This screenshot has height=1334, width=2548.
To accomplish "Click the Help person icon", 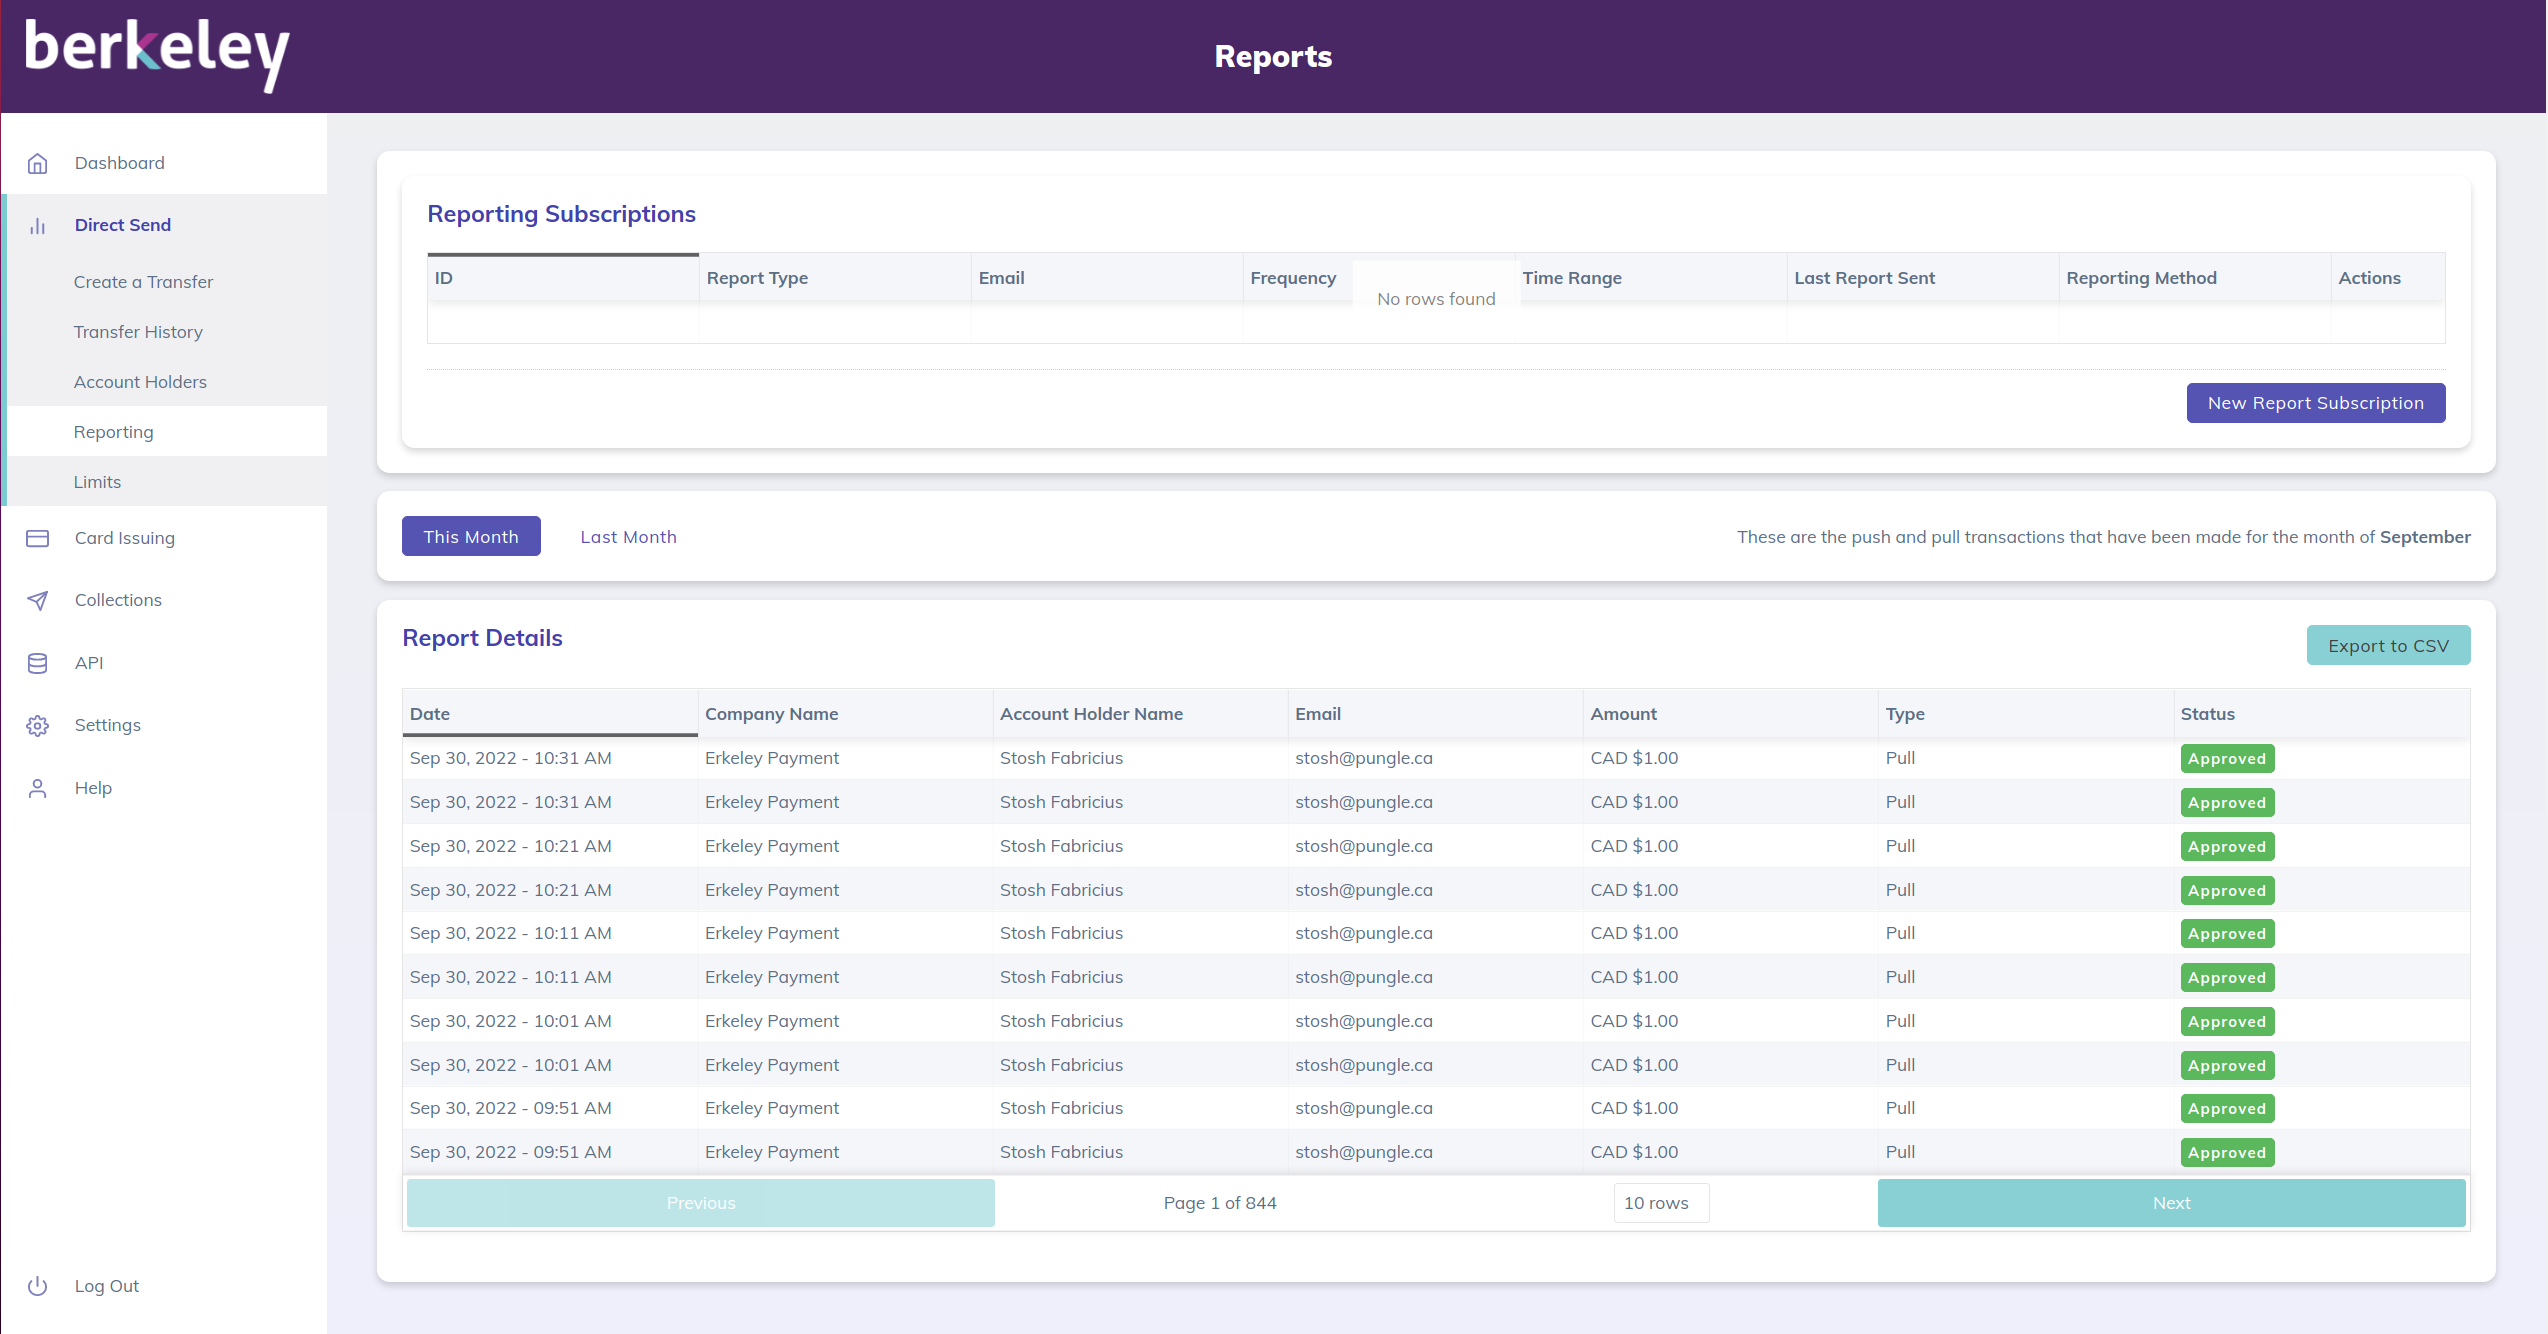I will click(x=37, y=788).
